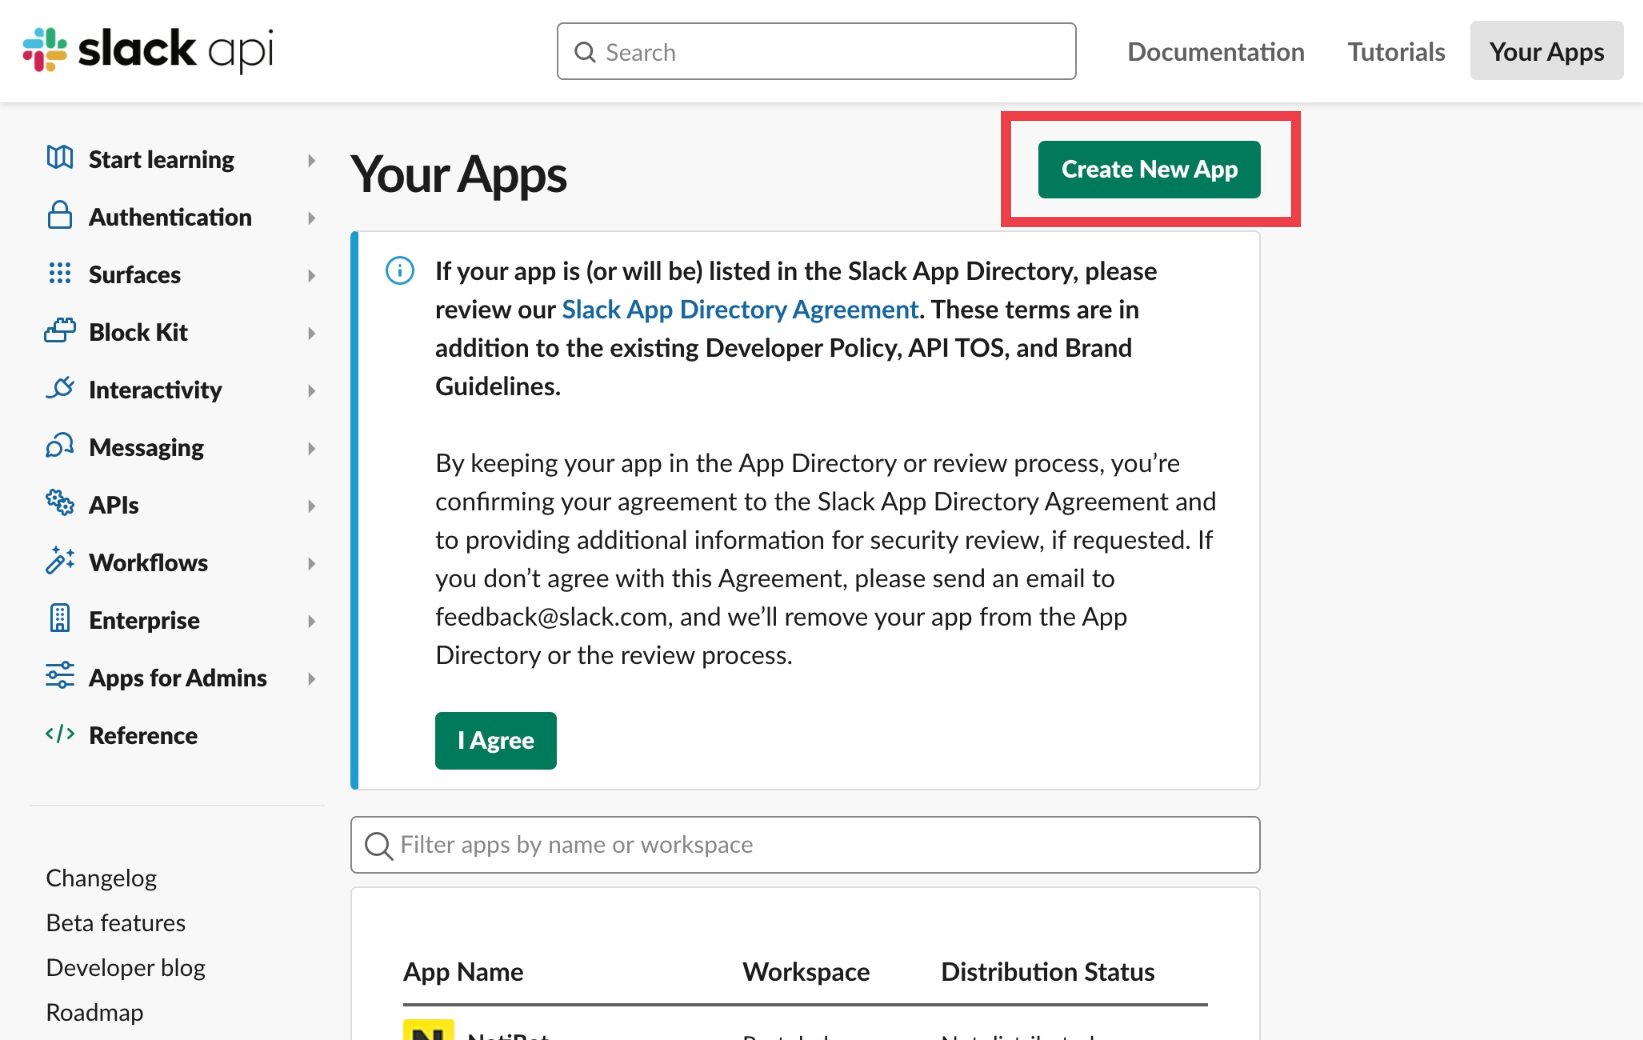Screen dimensions: 1643x1040
Task: Open Reference in the sidebar
Action: (143, 736)
